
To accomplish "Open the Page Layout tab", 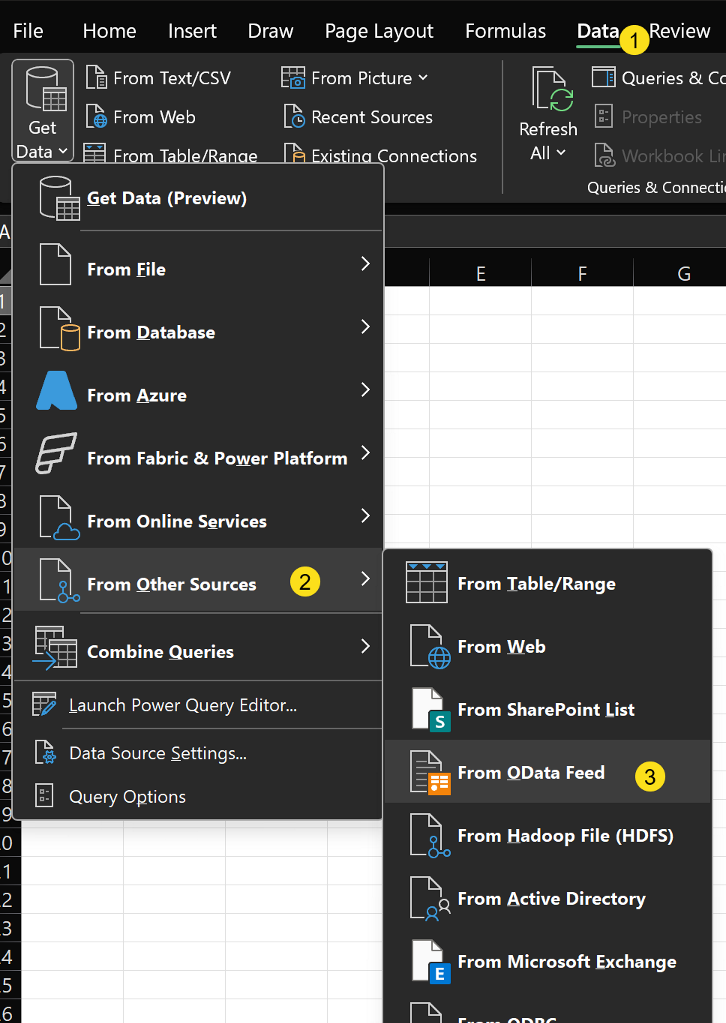I will 379,31.
